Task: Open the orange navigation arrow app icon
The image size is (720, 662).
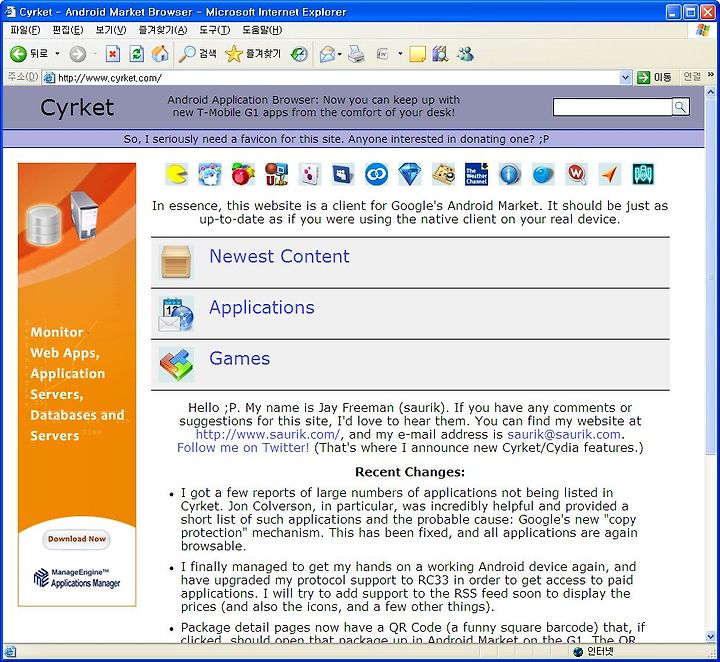Action: pyautogui.click(x=610, y=174)
